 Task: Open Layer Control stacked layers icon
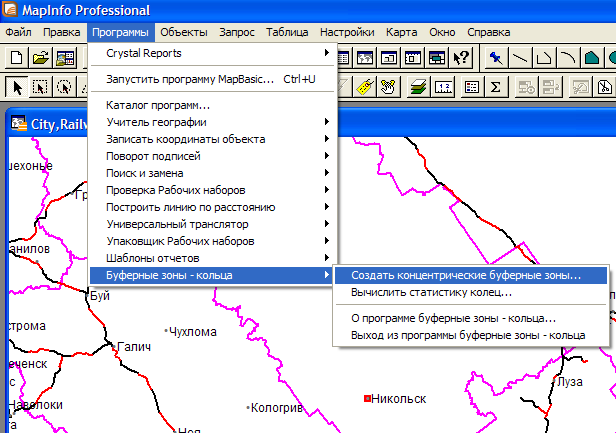click(419, 86)
